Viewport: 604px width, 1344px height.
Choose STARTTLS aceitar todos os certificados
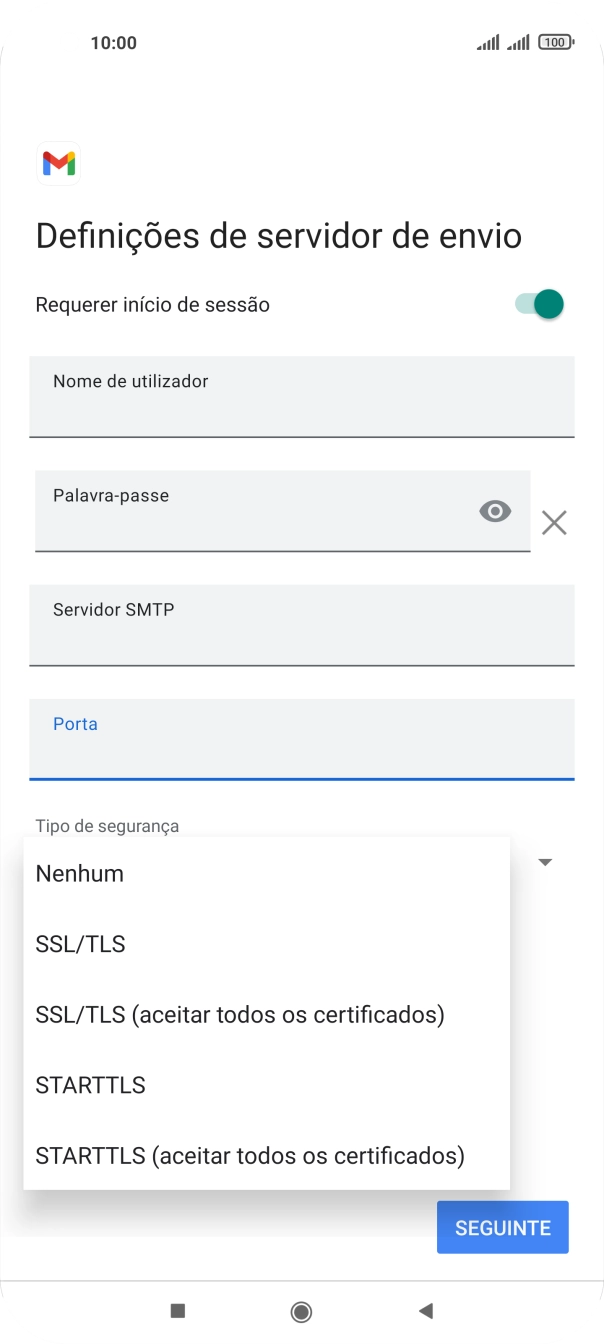tap(250, 1155)
